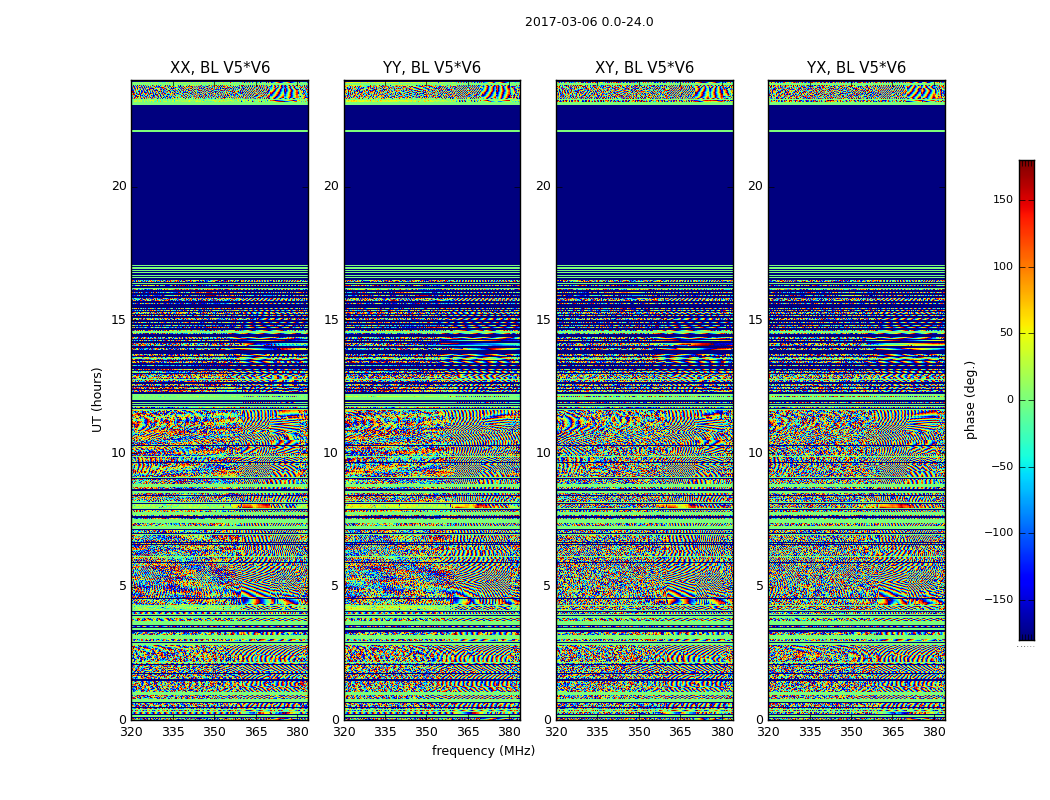Click the "XY, BL V5*V6" panel title
The width and height of the screenshot is (1050, 800).
pyautogui.click(x=644, y=68)
